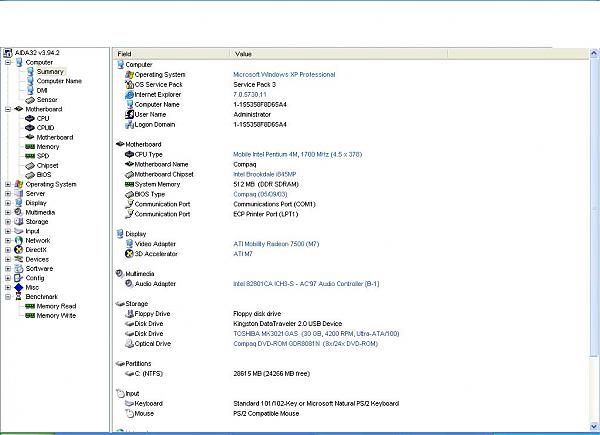This screenshot has height=435, width=600.
Task: Click the CPUID icon in the tree
Action: tap(30, 128)
